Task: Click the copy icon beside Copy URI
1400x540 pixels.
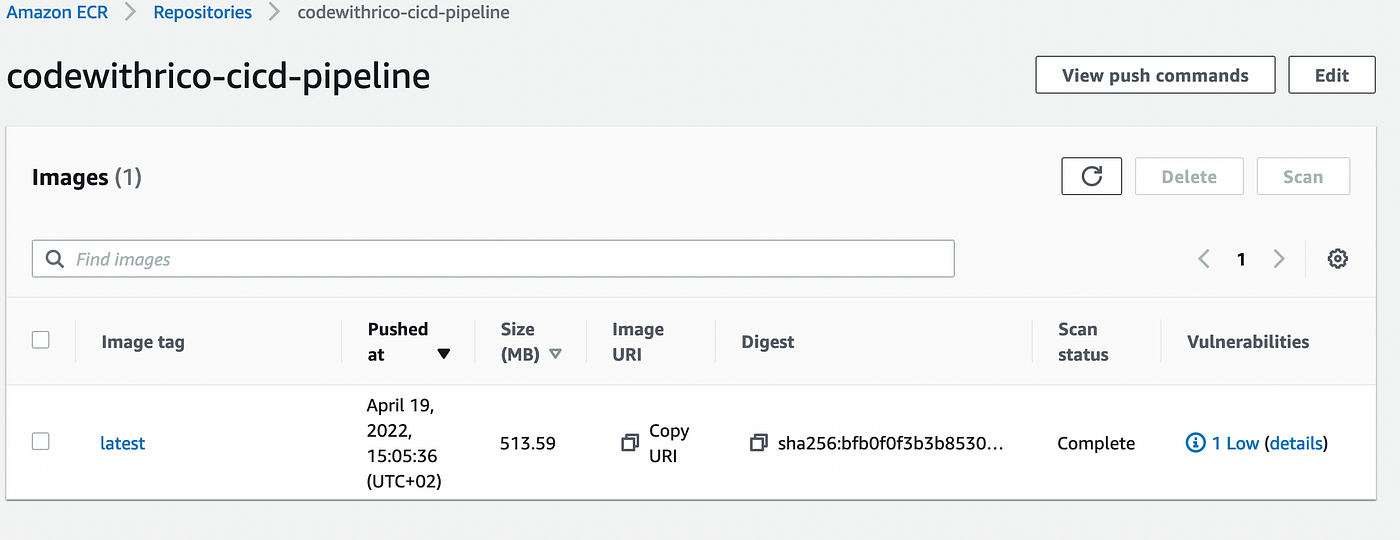Action: pos(630,443)
